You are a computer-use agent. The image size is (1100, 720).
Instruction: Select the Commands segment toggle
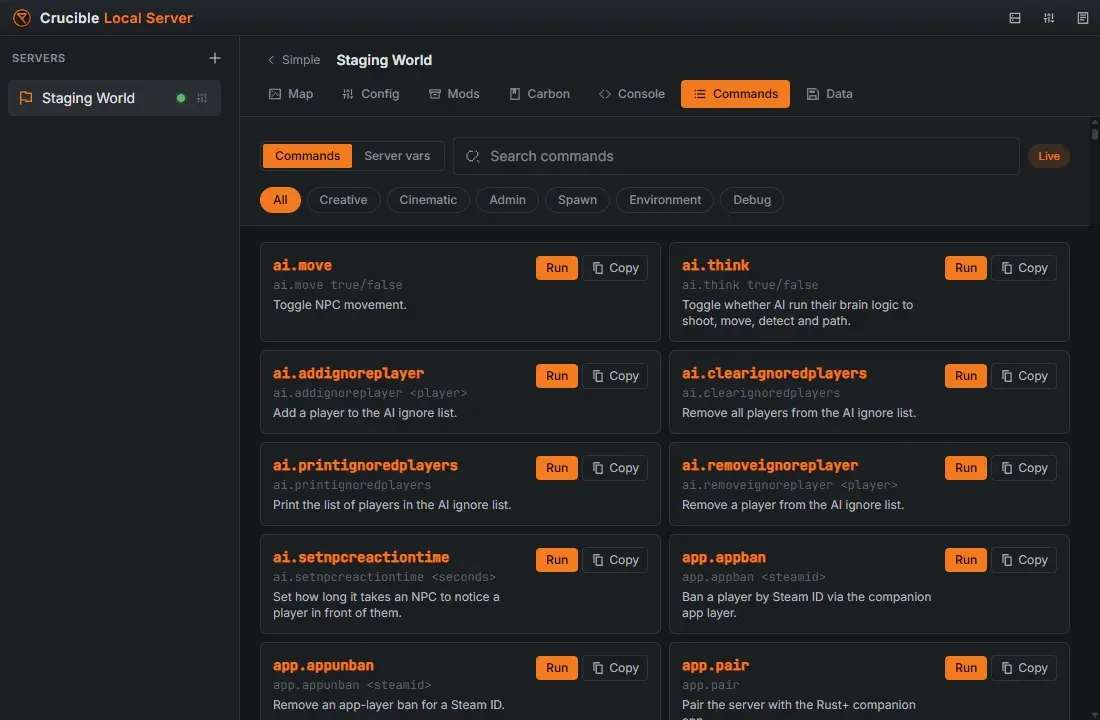tap(307, 156)
